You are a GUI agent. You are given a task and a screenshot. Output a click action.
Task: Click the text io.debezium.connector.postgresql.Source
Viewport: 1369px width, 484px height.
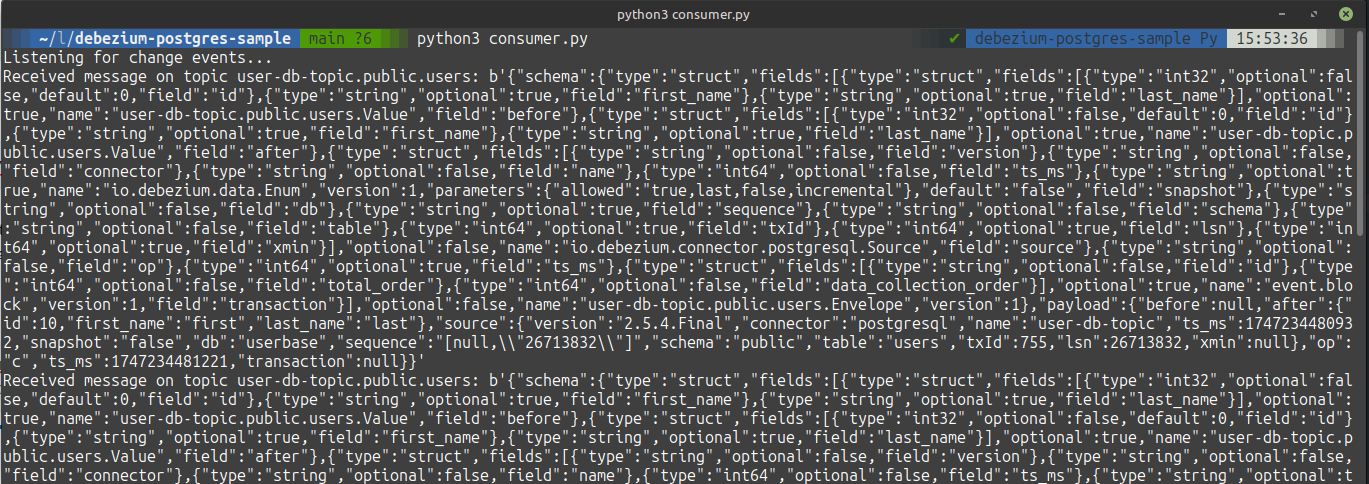[x=747, y=247]
